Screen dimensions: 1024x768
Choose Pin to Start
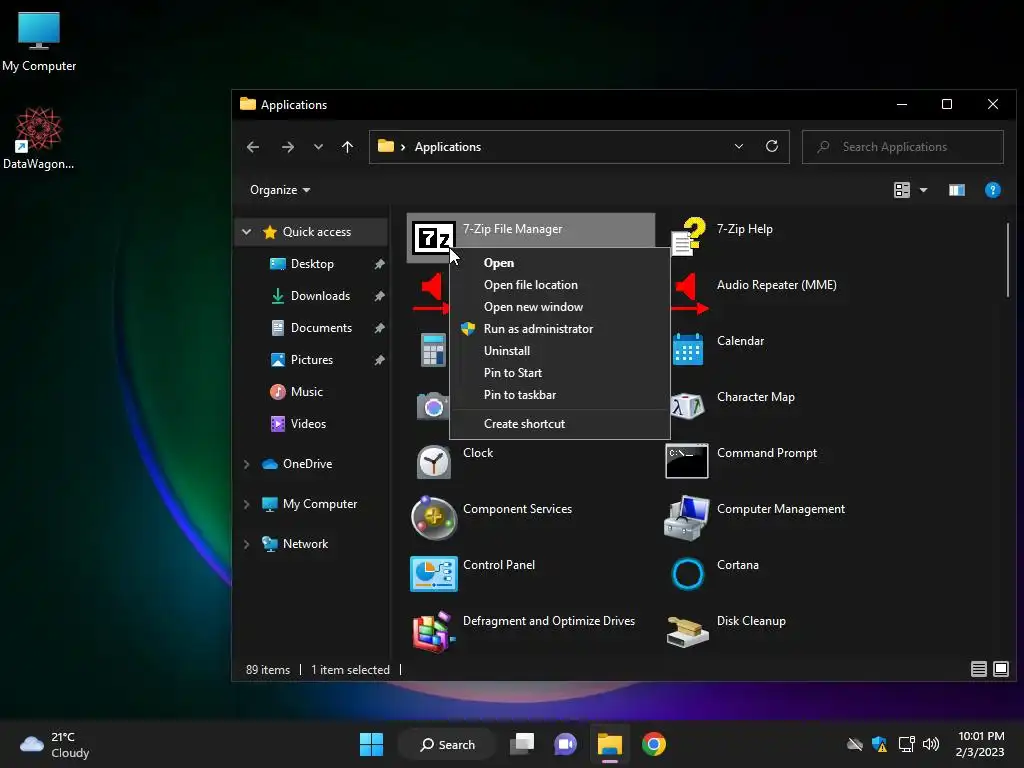point(560,373)
